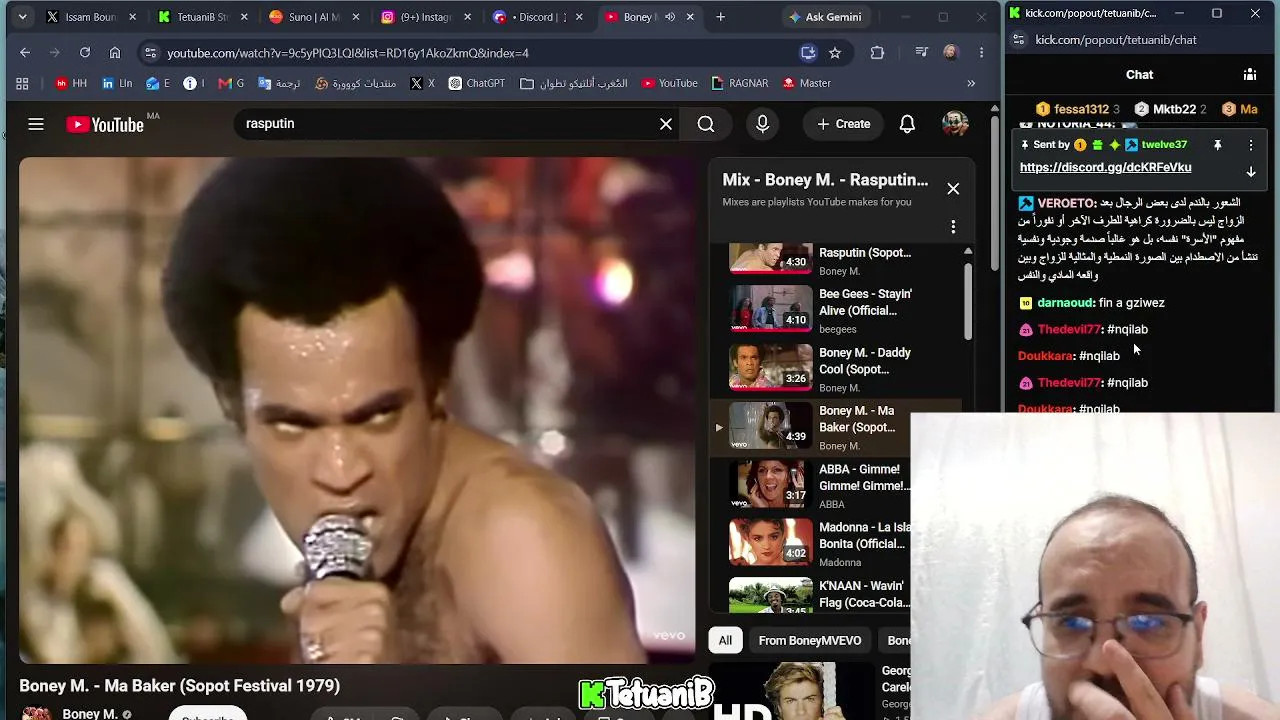This screenshot has height=720, width=1280.
Task: Play Madonna La Isla Bonita video
Action: click(x=820, y=544)
